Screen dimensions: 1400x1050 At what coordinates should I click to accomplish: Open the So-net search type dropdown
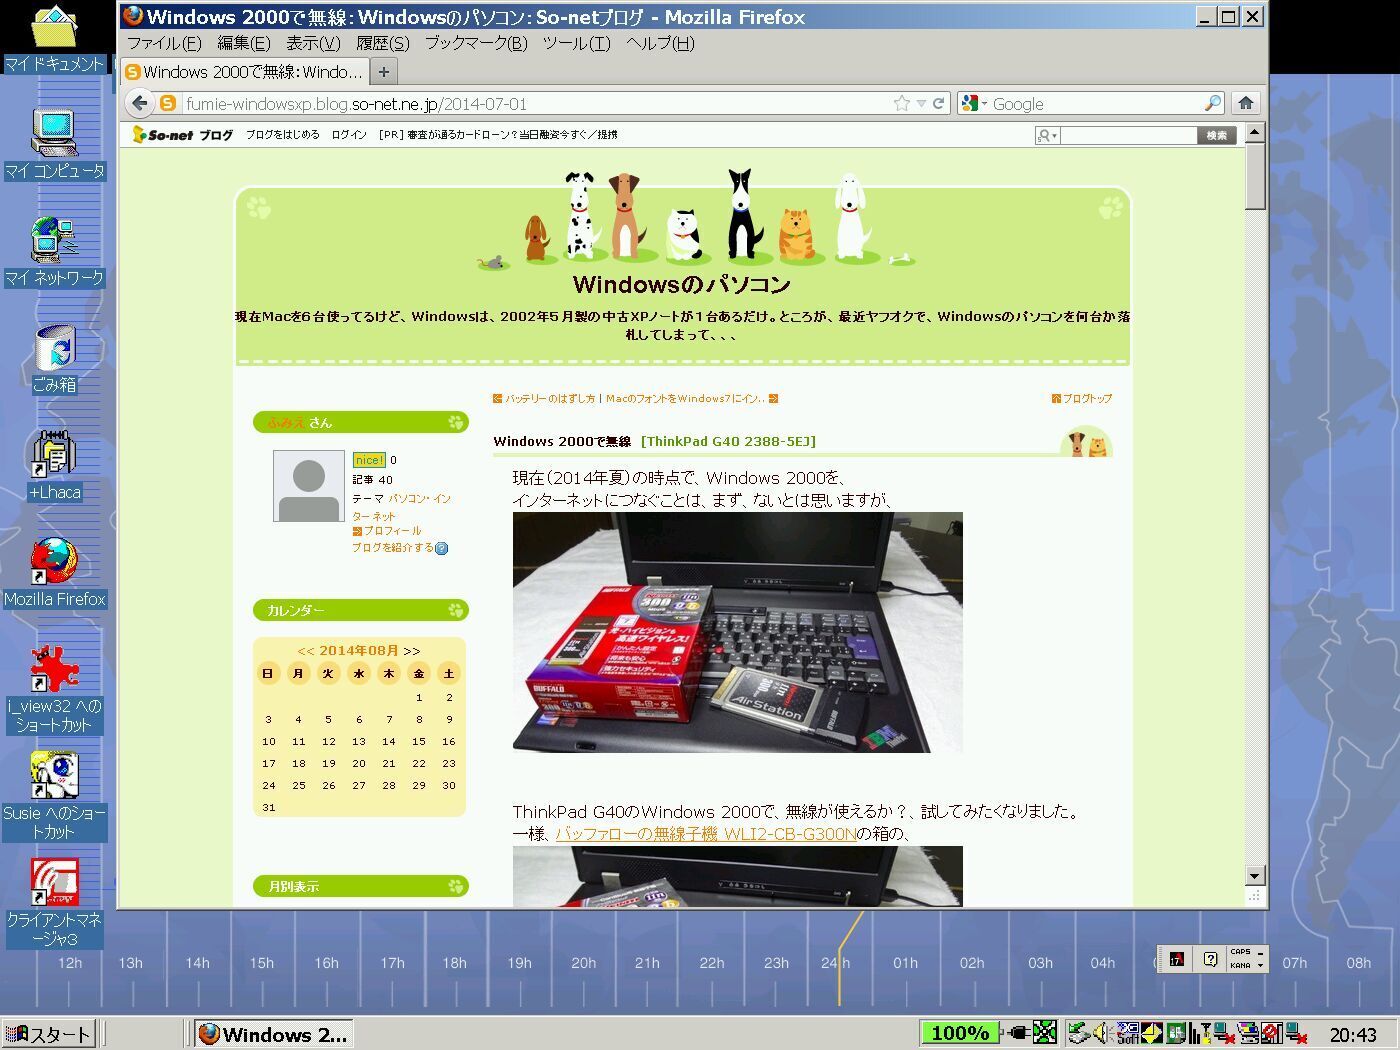pos(1048,136)
